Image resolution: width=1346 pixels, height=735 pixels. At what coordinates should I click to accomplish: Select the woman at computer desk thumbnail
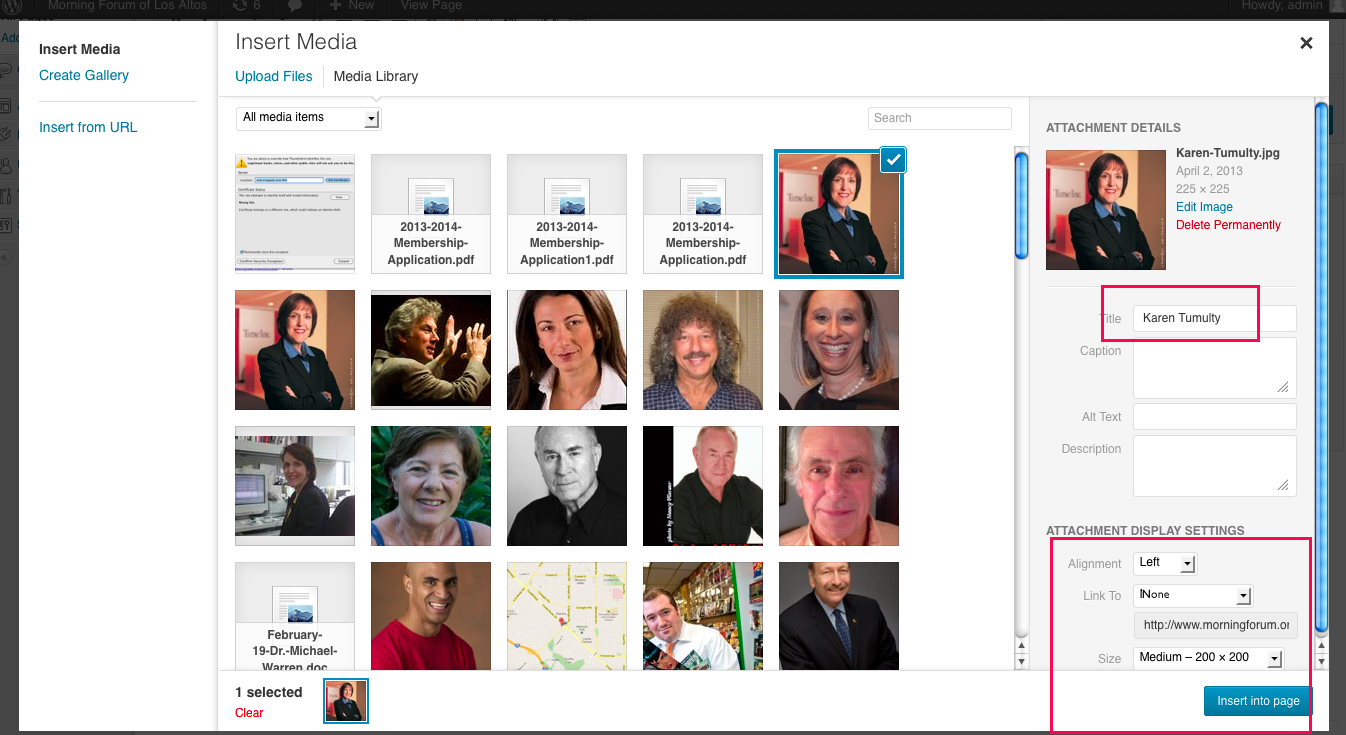(x=295, y=486)
